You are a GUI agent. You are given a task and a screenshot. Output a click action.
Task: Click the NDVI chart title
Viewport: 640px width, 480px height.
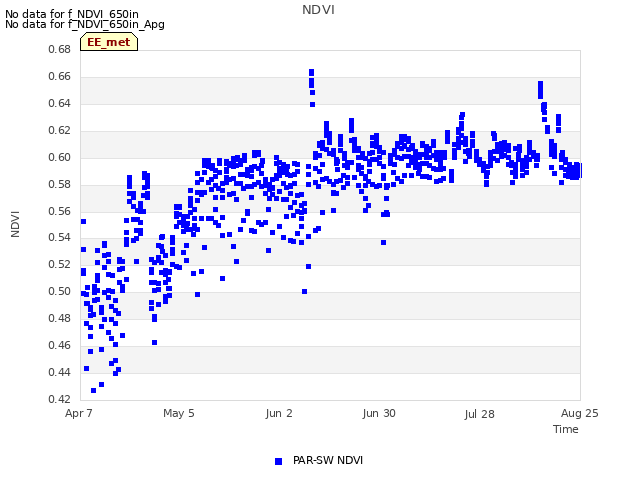[x=318, y=10]
